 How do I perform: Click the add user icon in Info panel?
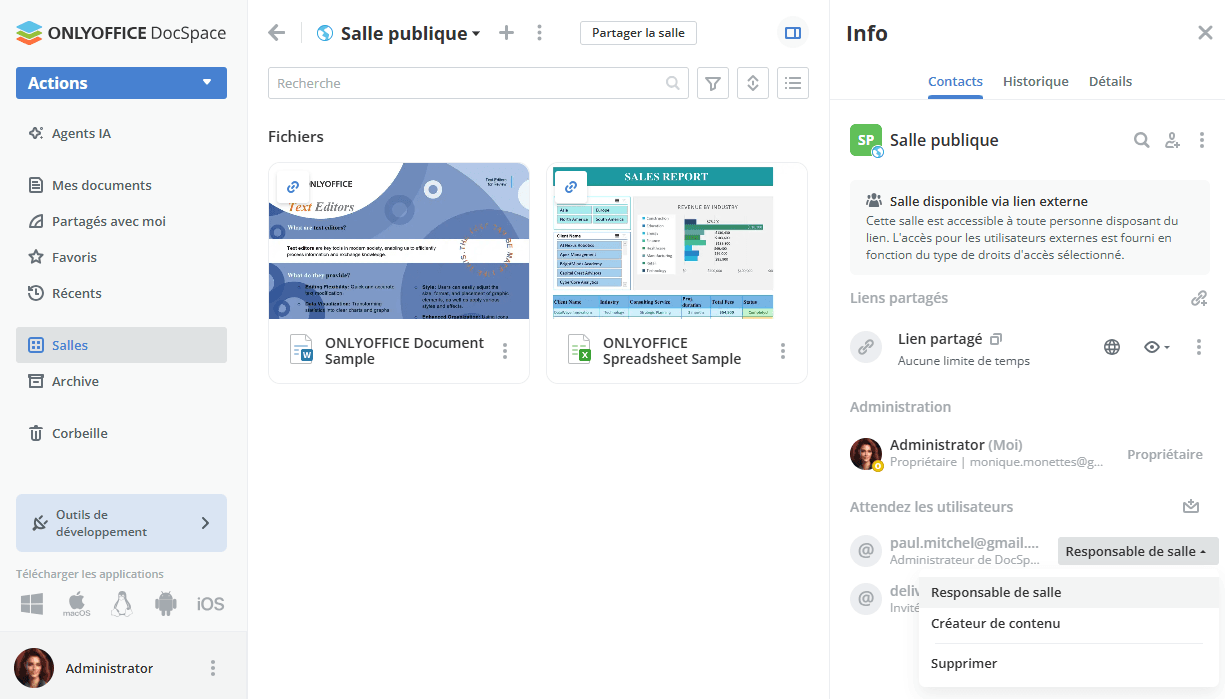click(1172, 141)
